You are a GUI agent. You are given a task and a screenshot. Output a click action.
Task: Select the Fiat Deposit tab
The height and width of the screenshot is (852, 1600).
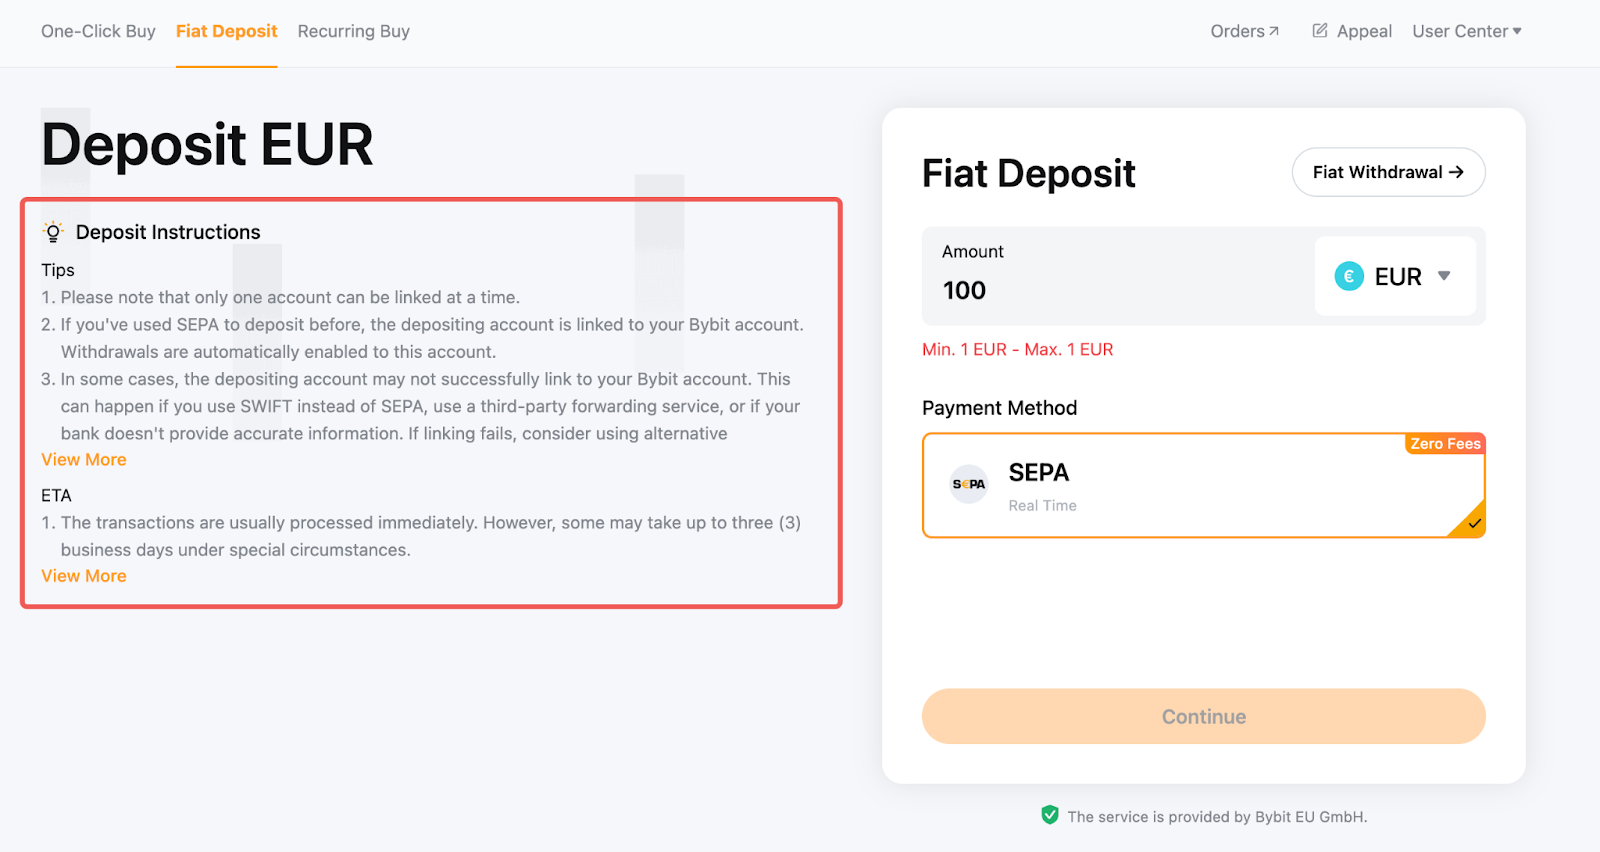(x=226, y=31)
